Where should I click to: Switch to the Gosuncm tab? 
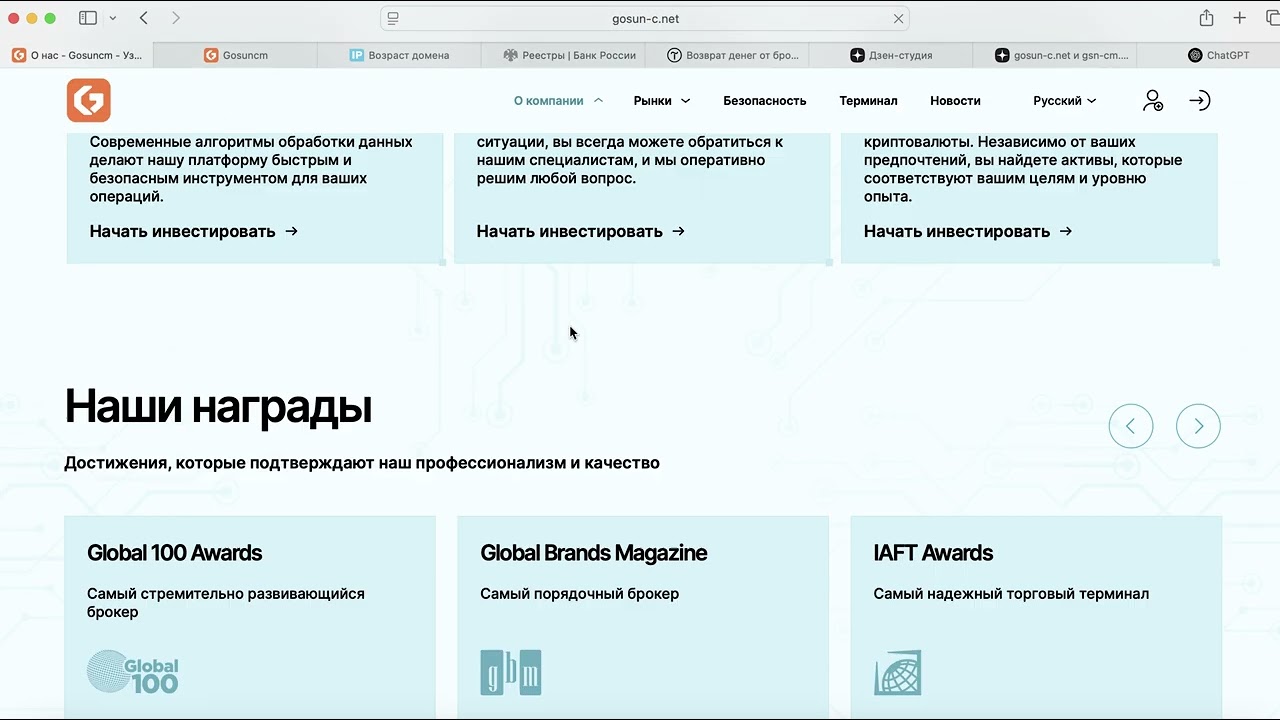(236, 55)
